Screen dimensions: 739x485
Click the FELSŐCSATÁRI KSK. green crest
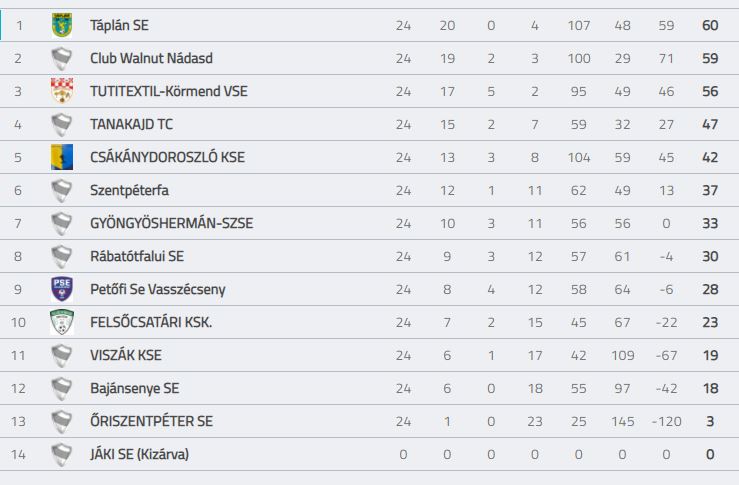[x=62, y=322]
